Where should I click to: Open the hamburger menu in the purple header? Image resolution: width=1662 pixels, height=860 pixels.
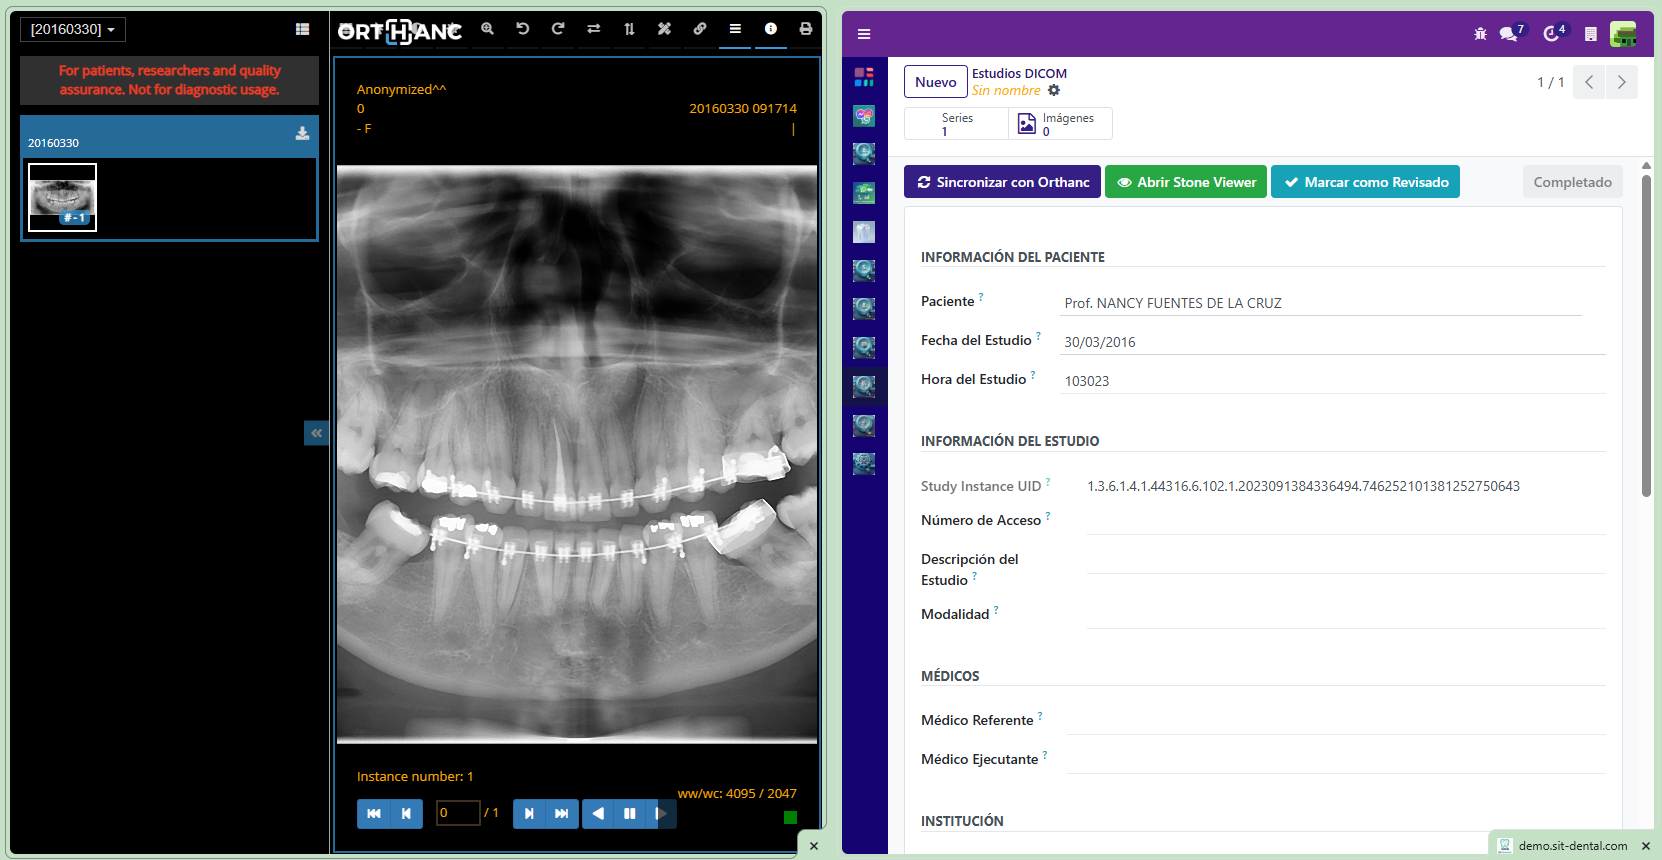(864, 34)
